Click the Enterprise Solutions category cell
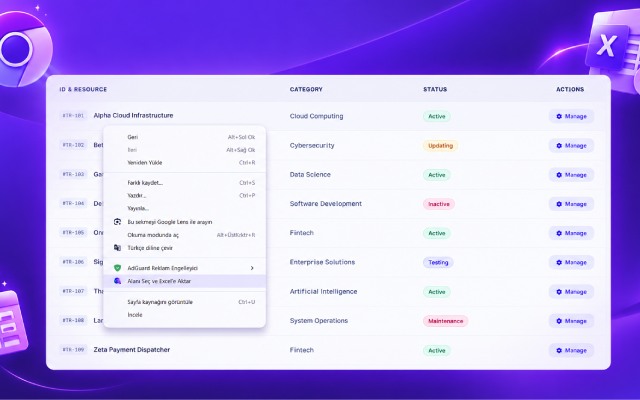Image resolution: width=640 pixels, height=400 pixels. 322,262
